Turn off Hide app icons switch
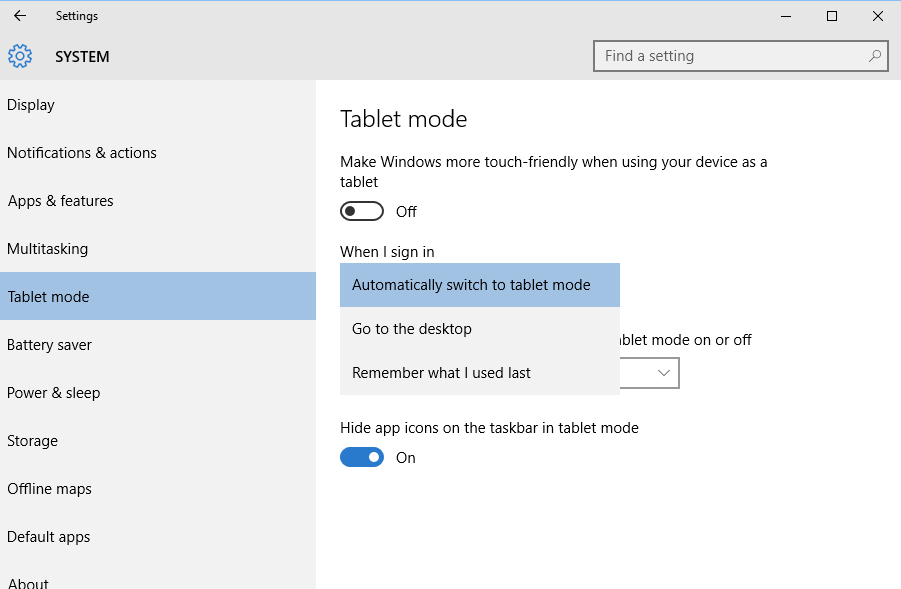This screenshot has width=901, height=589. coord(362,457)
